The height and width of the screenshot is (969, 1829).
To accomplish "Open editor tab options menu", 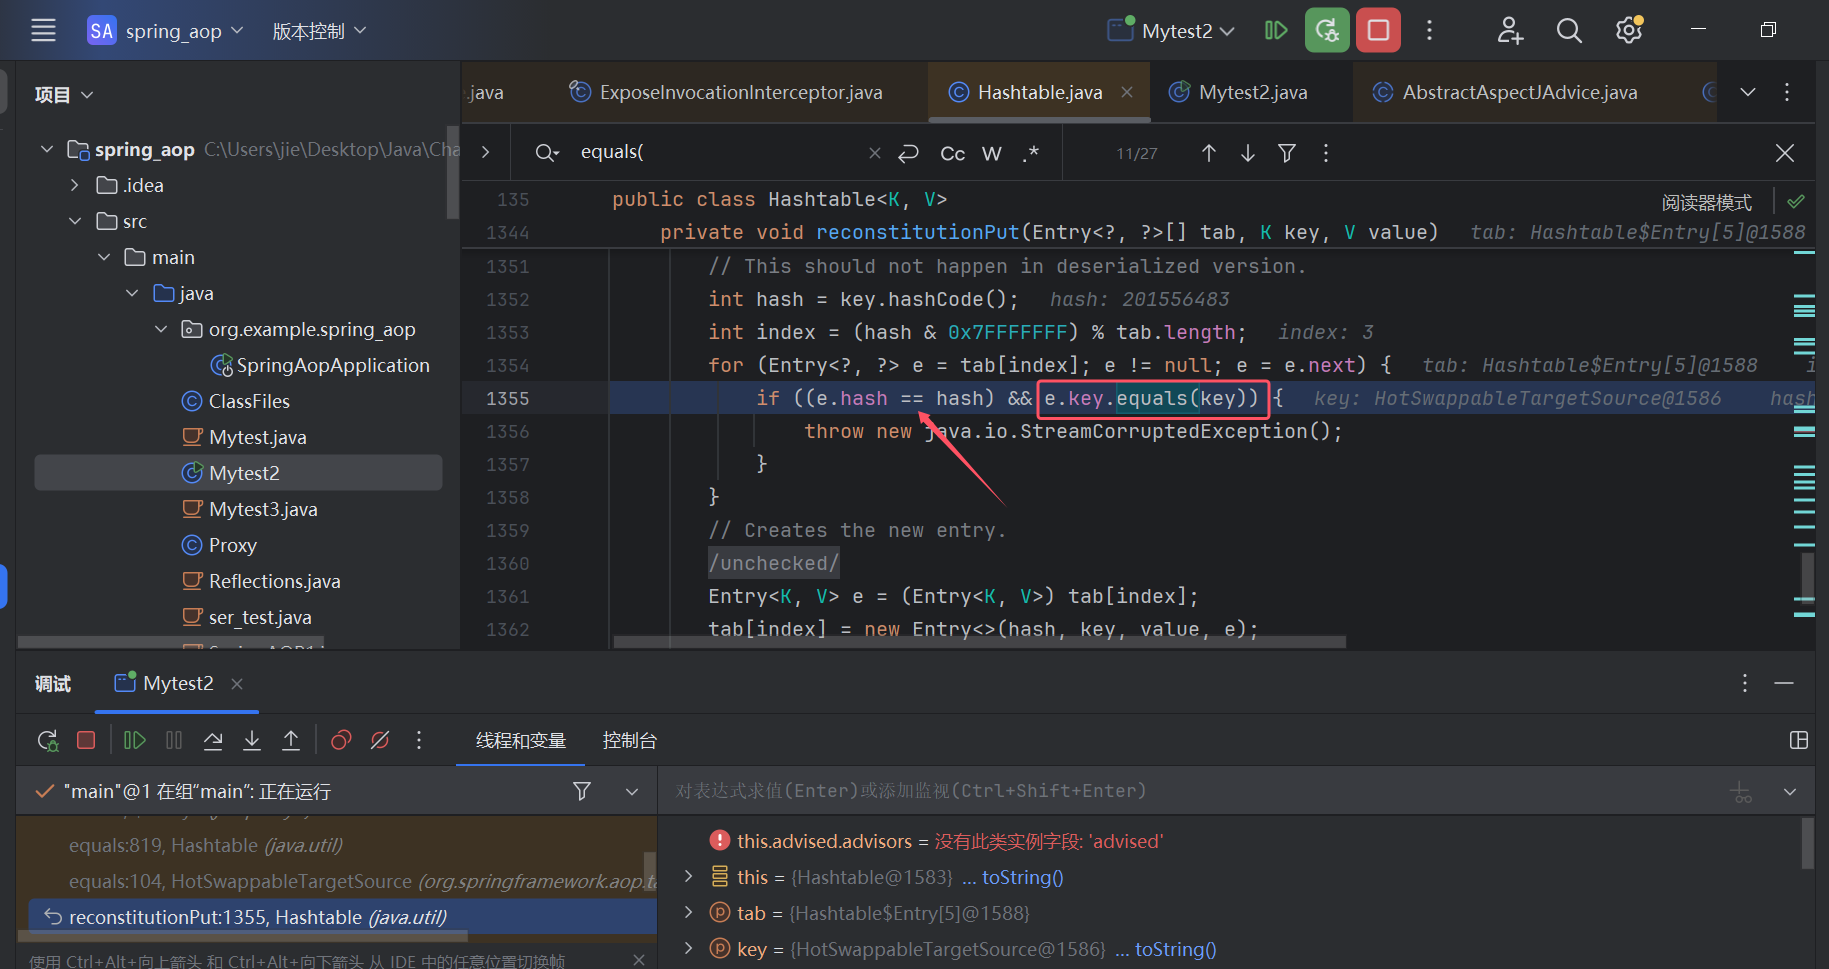I will (x=1787, y=92).
